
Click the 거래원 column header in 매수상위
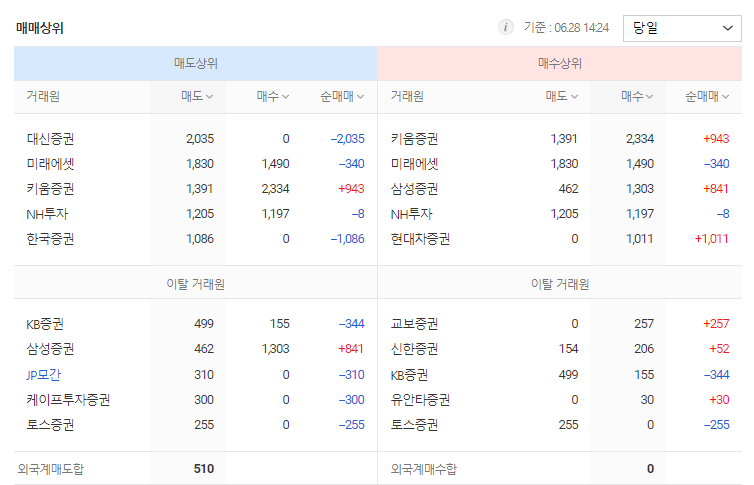(407, 97)
